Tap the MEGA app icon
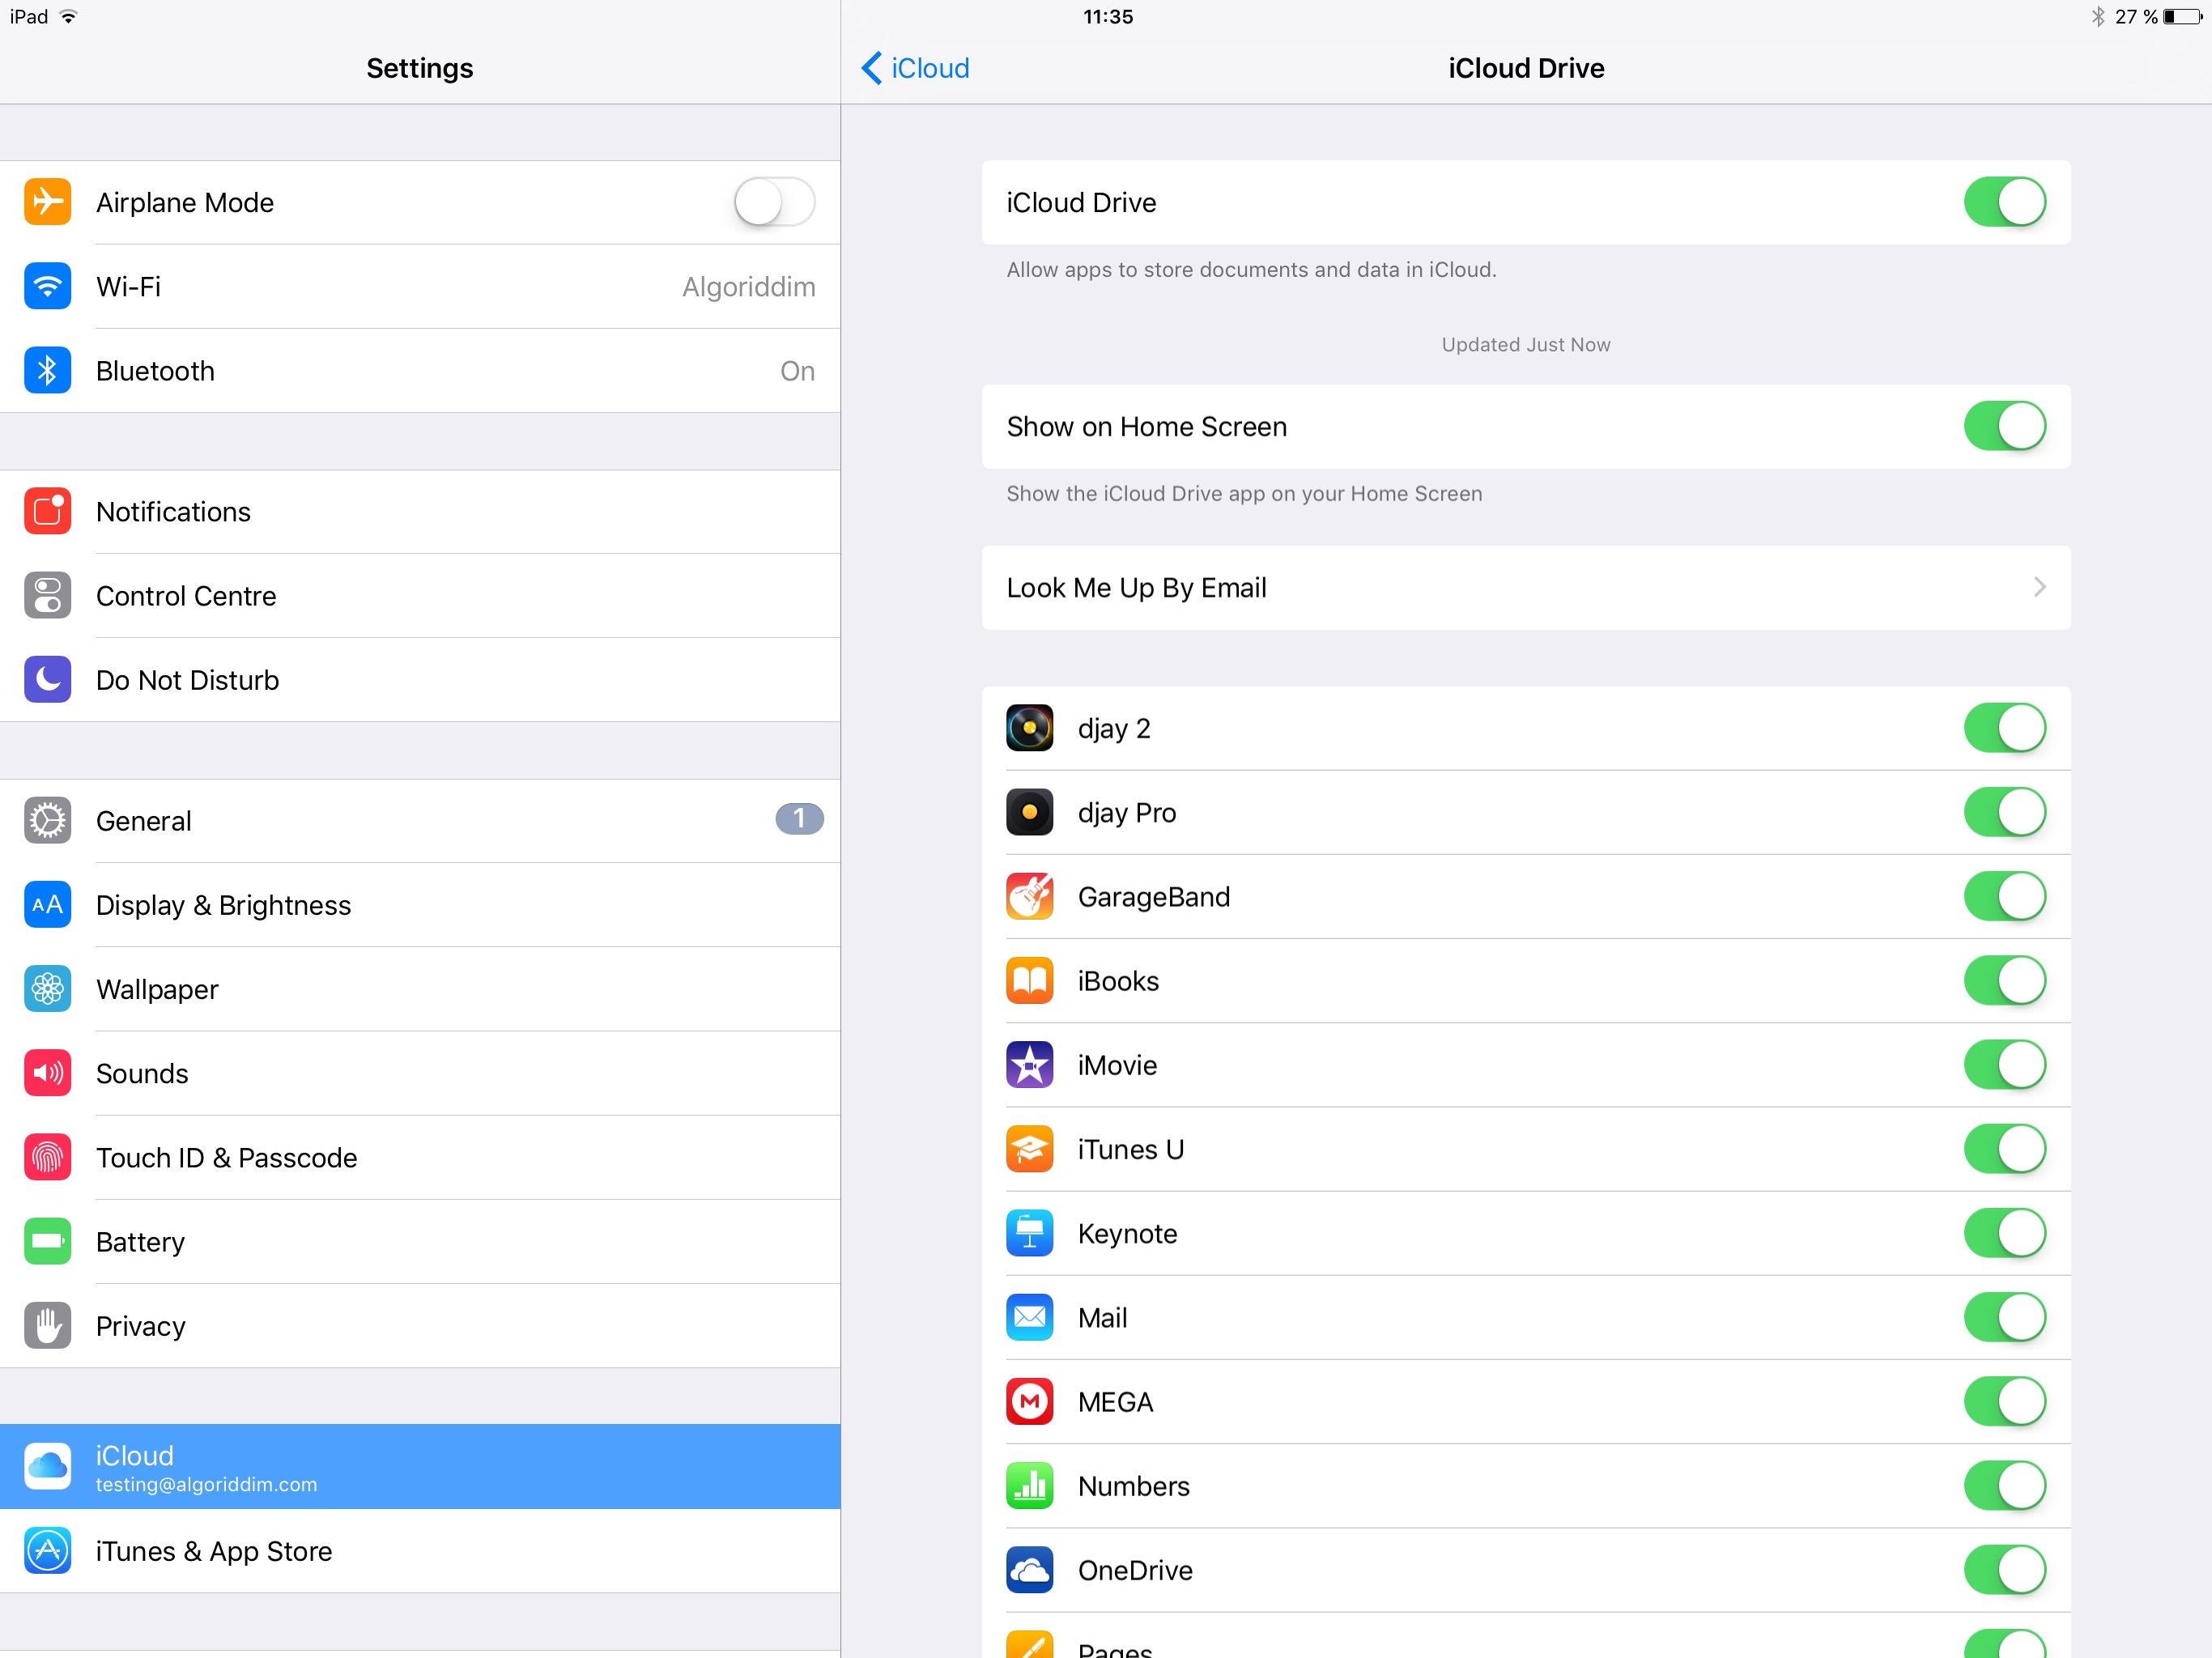The height and width of the screenshot is (1658, 2212). click(1029, 1400)
